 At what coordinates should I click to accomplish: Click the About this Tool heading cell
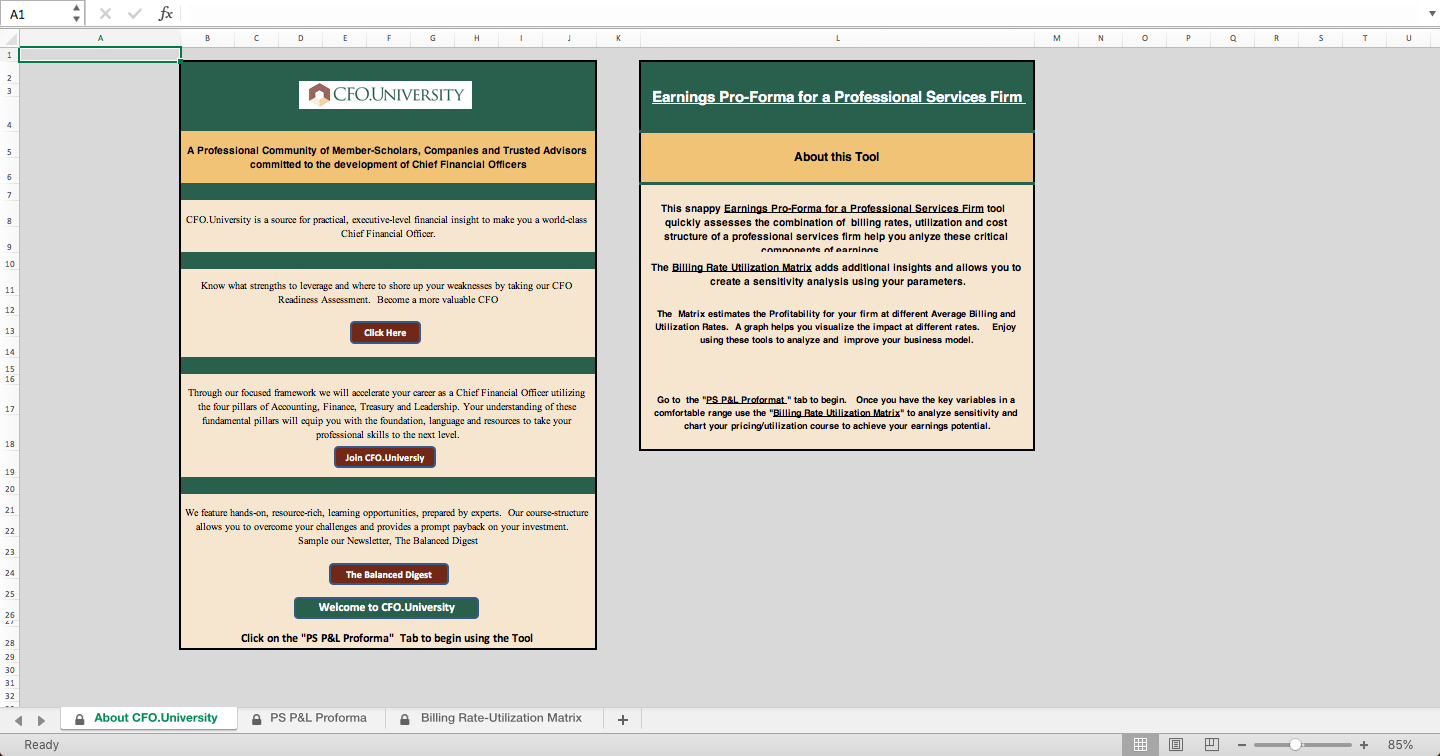click(x=837, y=157)
